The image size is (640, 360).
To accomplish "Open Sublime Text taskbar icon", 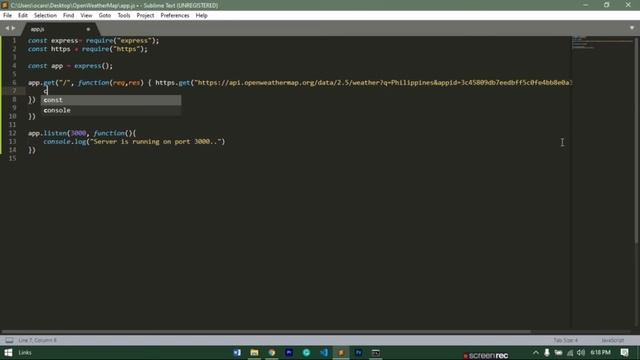I will tap(341, 353).
